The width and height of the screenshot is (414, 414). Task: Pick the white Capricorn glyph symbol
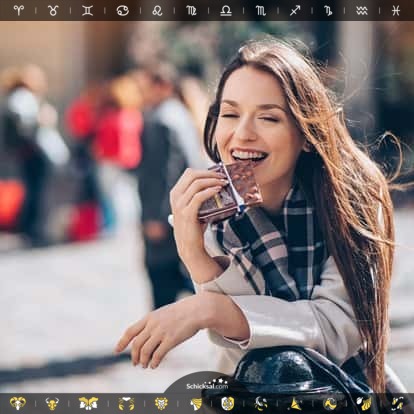(x=328, y=10)
